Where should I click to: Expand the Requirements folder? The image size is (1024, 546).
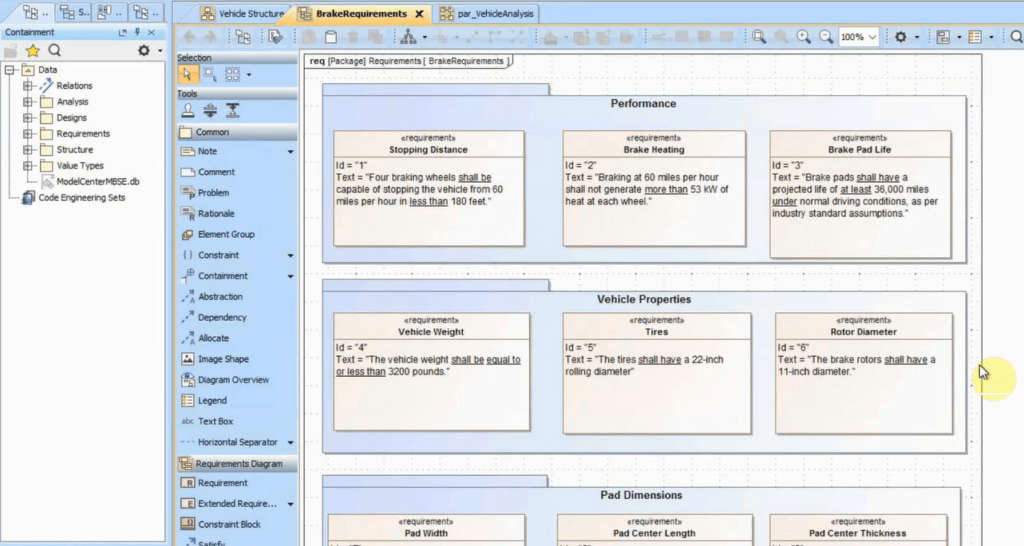(27, 134)
